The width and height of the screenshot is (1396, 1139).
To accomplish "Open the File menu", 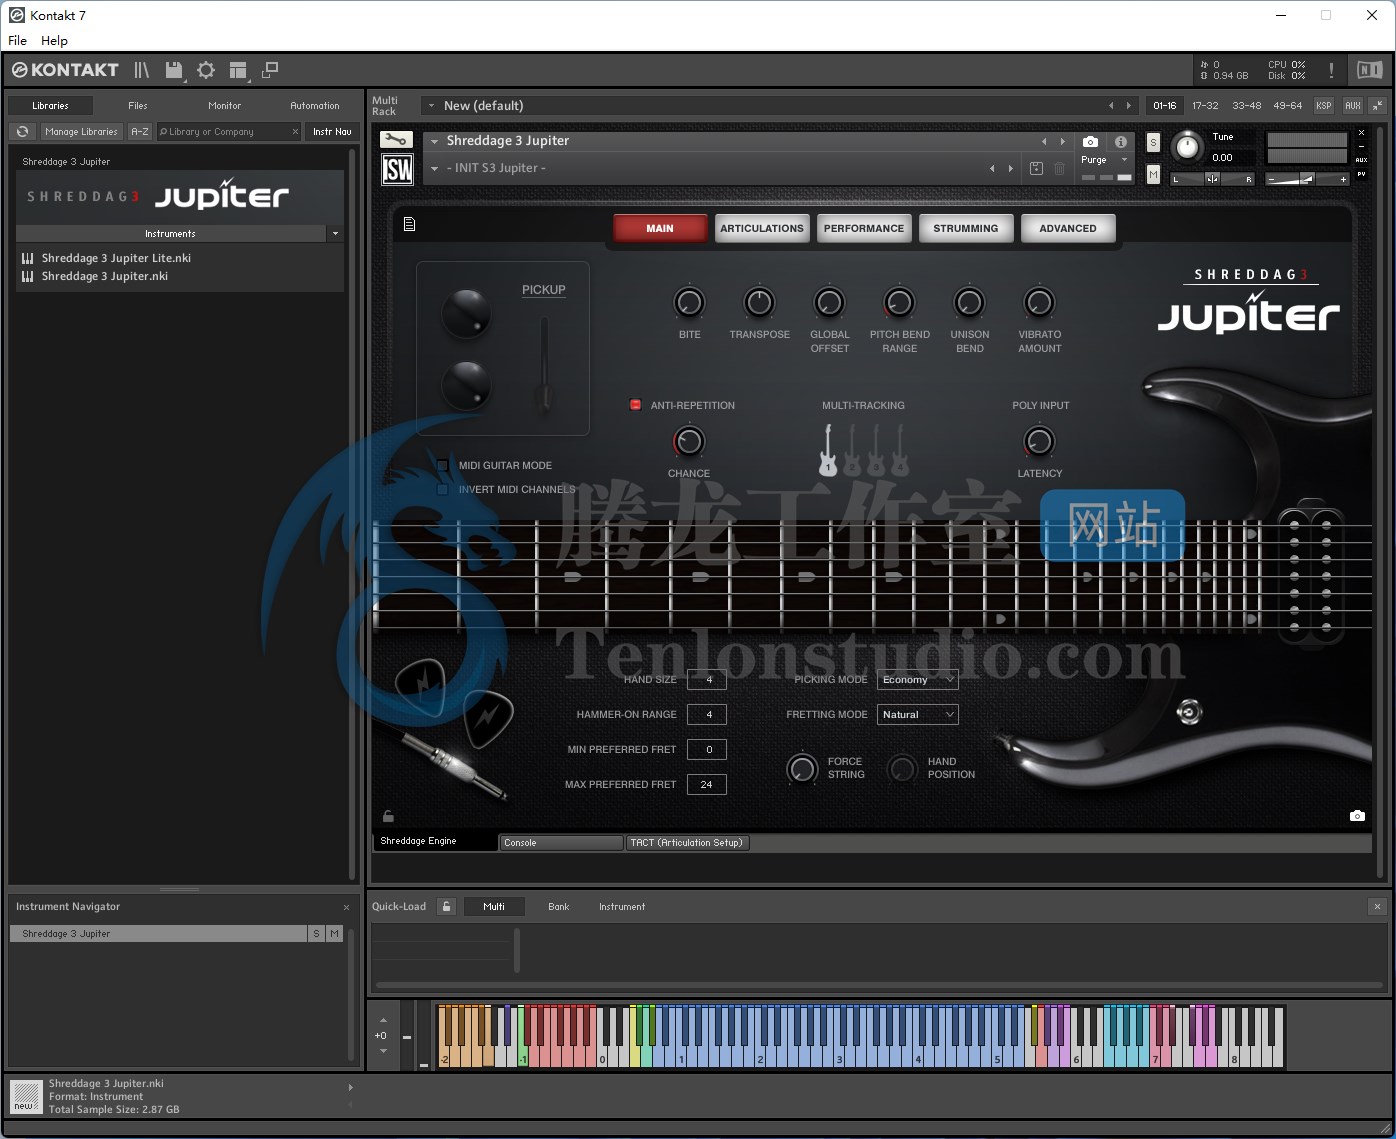I will pyautogui.click(x=17, y=40).
